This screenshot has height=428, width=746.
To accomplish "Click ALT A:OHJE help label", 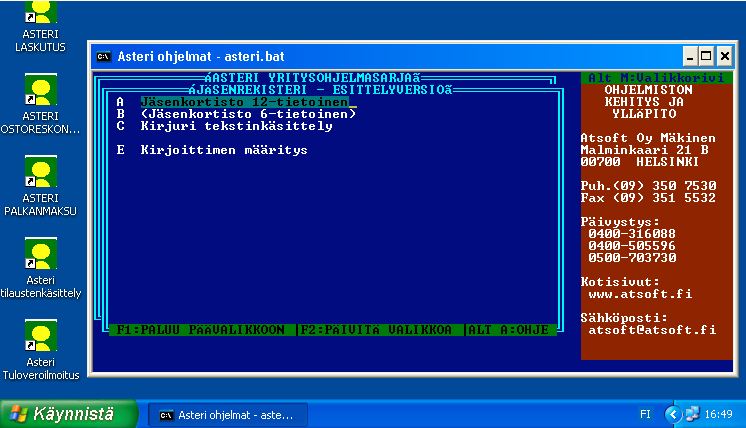I will point(508,330).
